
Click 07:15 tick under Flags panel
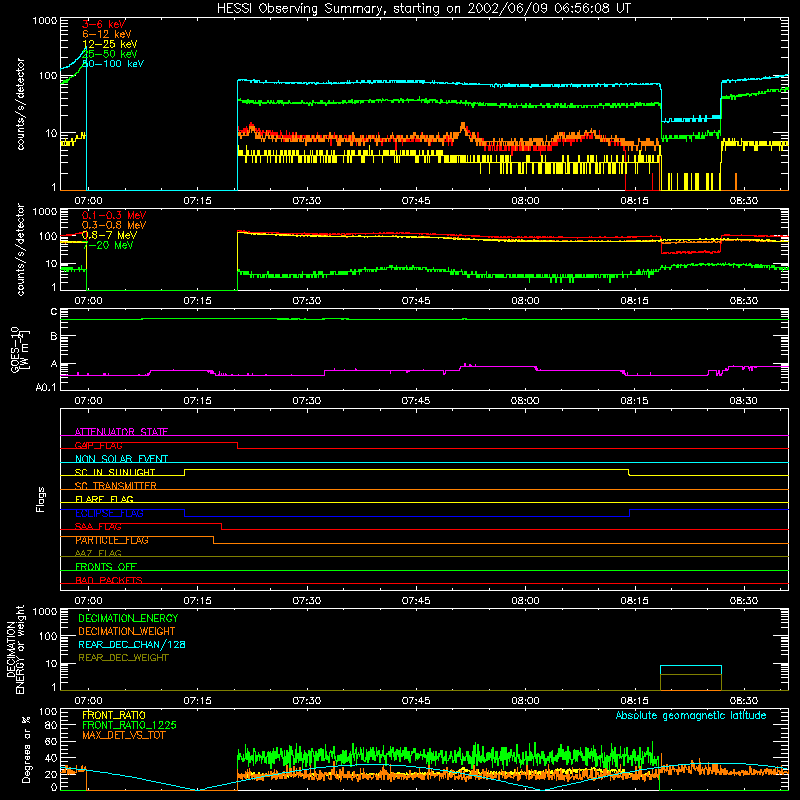point(197,601)
